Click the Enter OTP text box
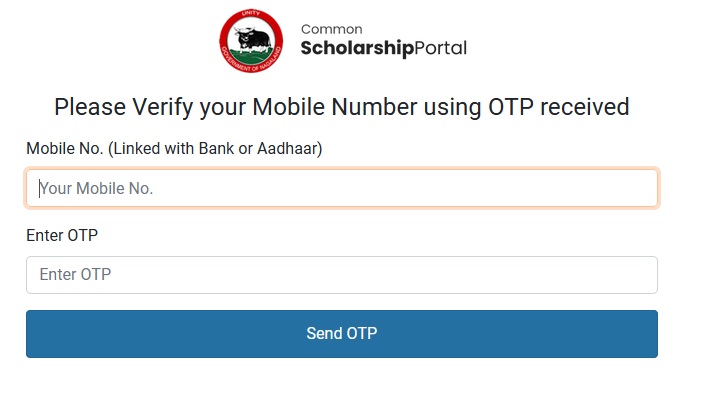This screenshot has width=704, height=397. (342, 275)
